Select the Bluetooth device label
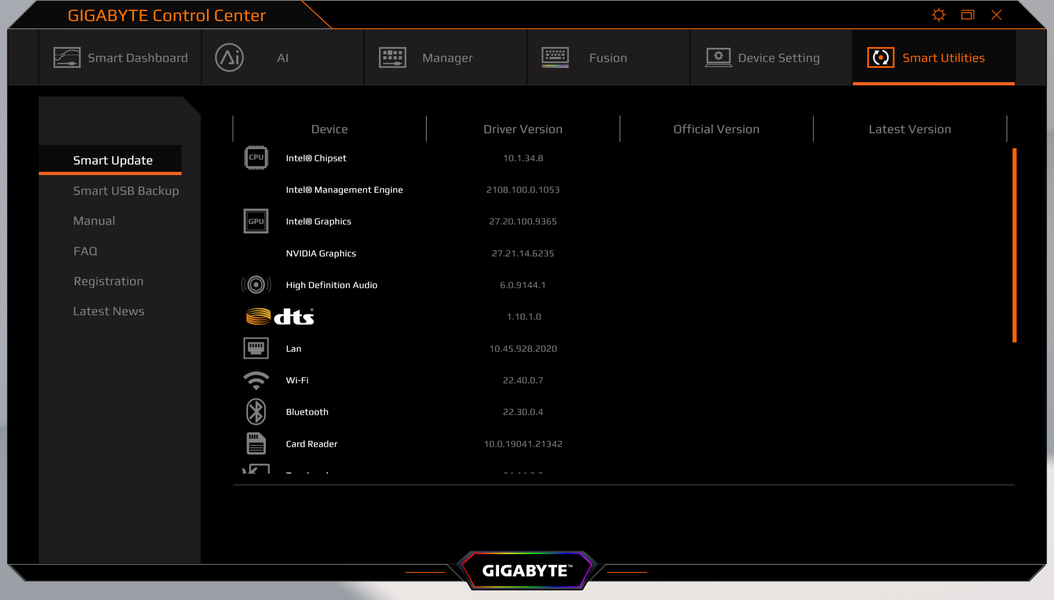Screen dimensions: 1054x600 (x=307, y=412)
